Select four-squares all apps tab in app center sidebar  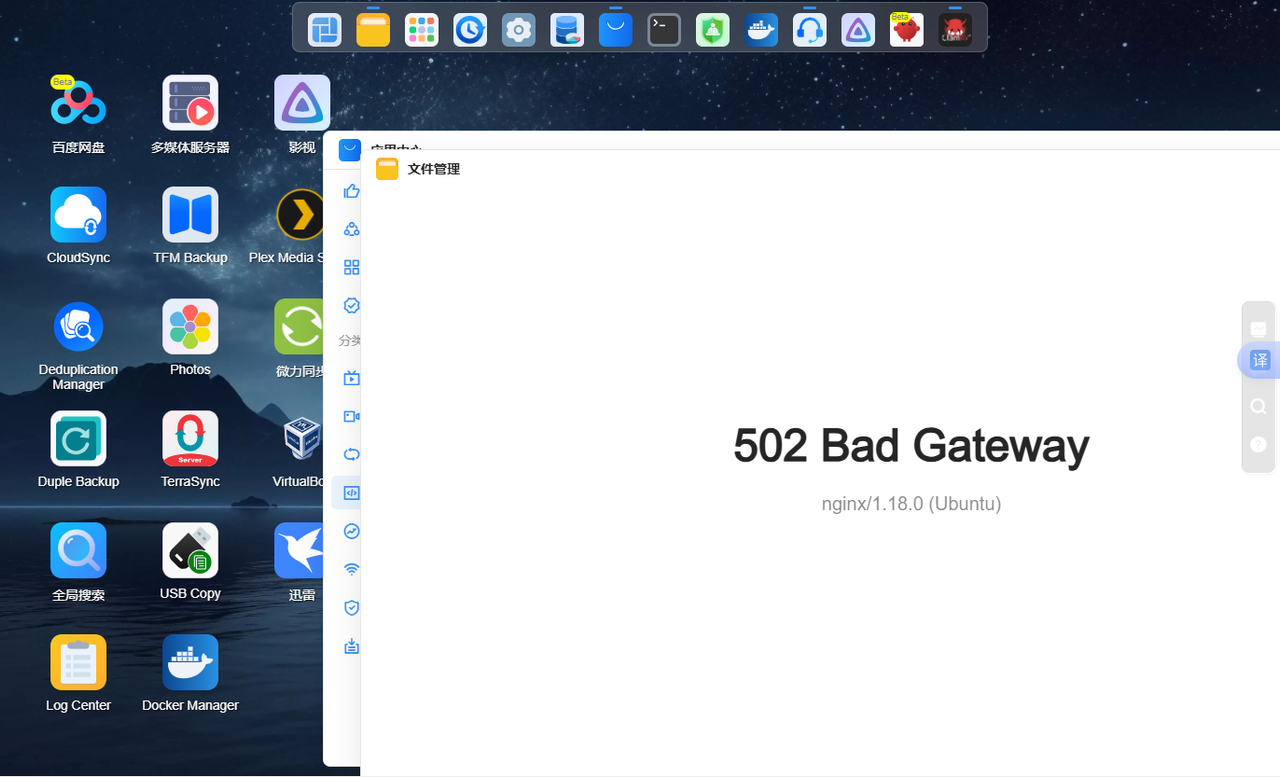(x=351, y=267)
